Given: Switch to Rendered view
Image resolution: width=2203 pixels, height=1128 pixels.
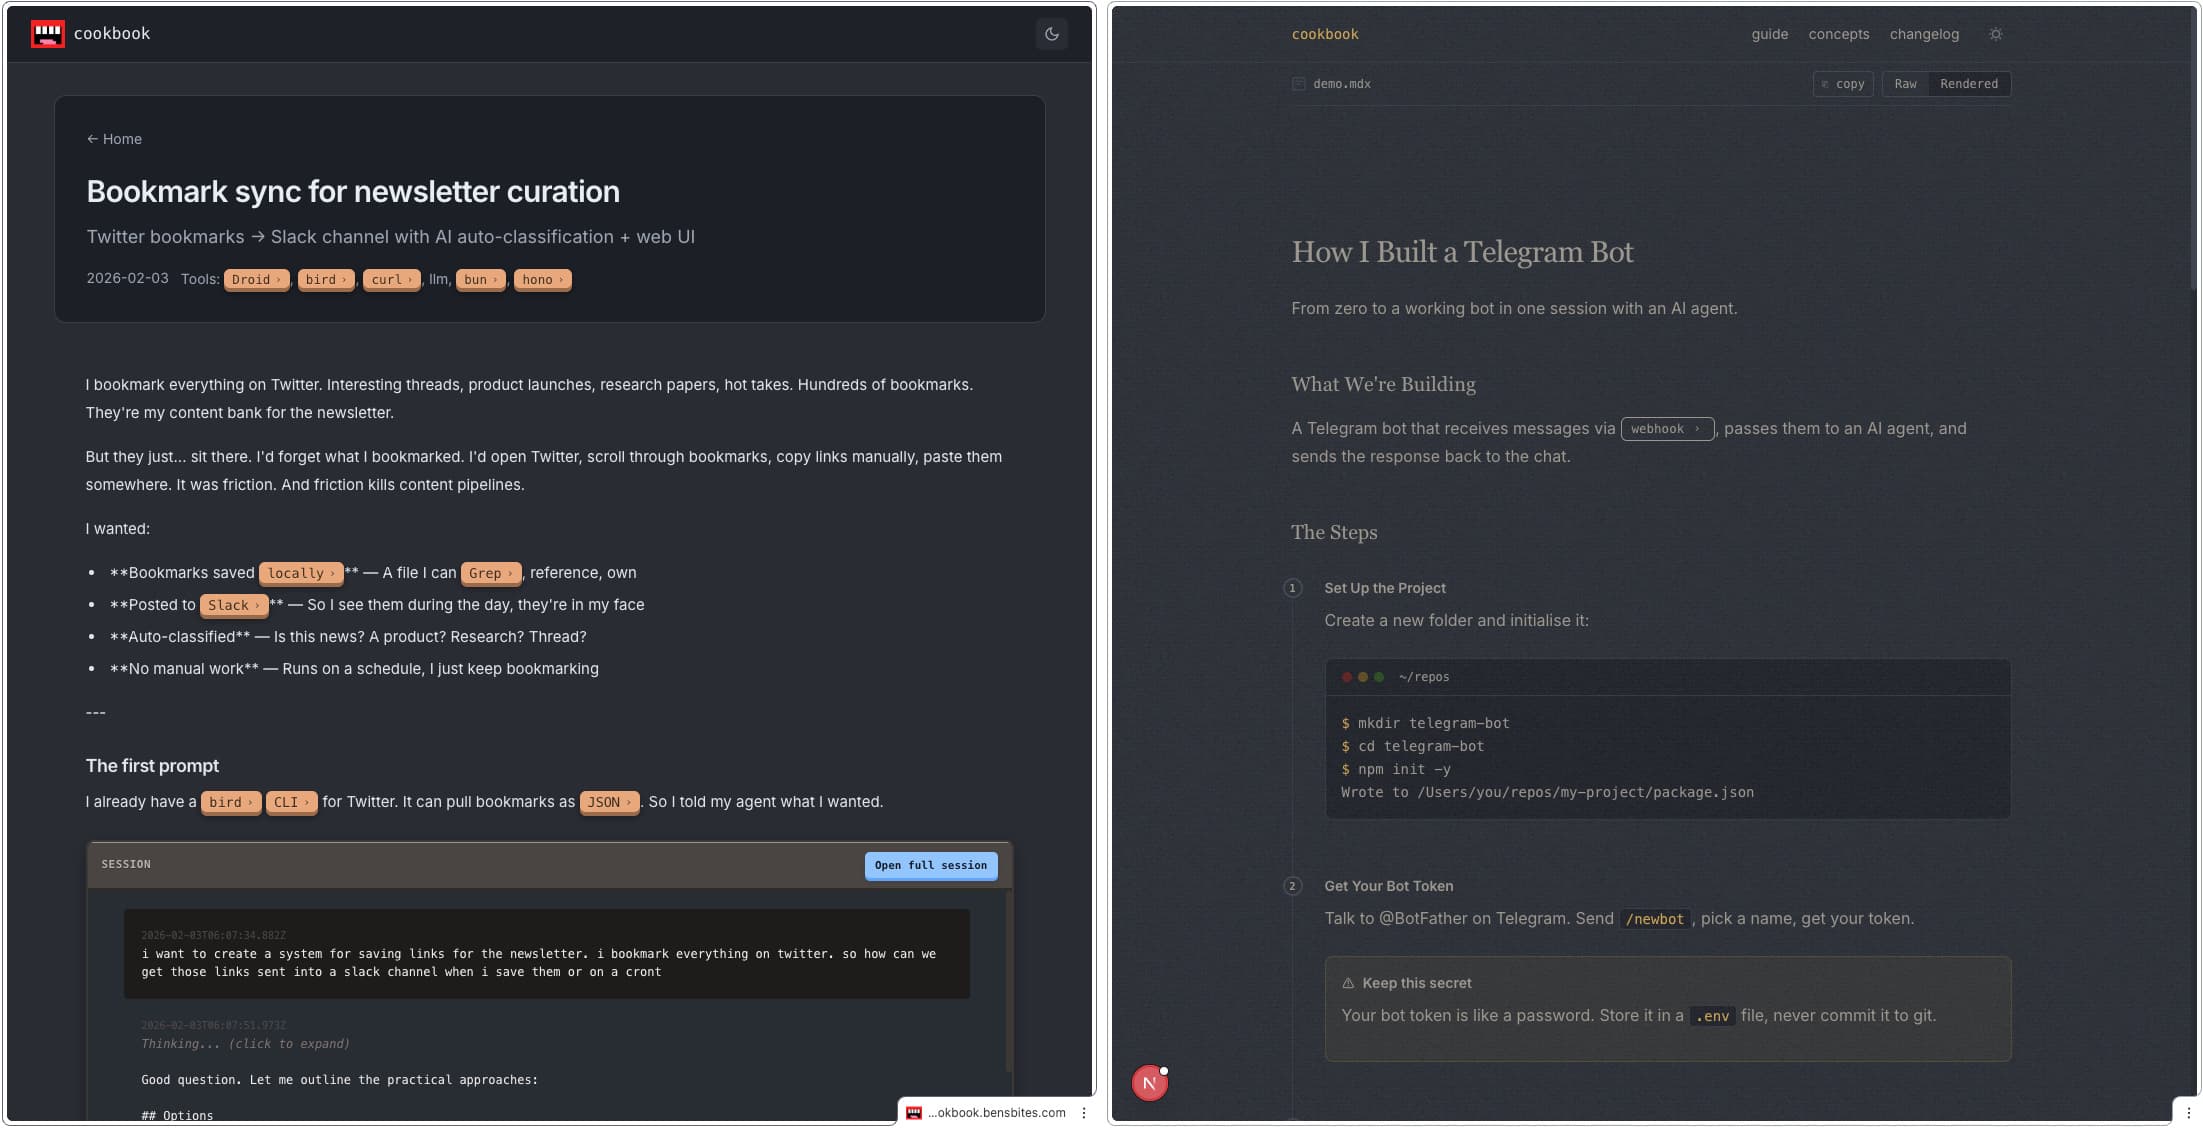Looking at the screenshot, I should [1968, 84].
